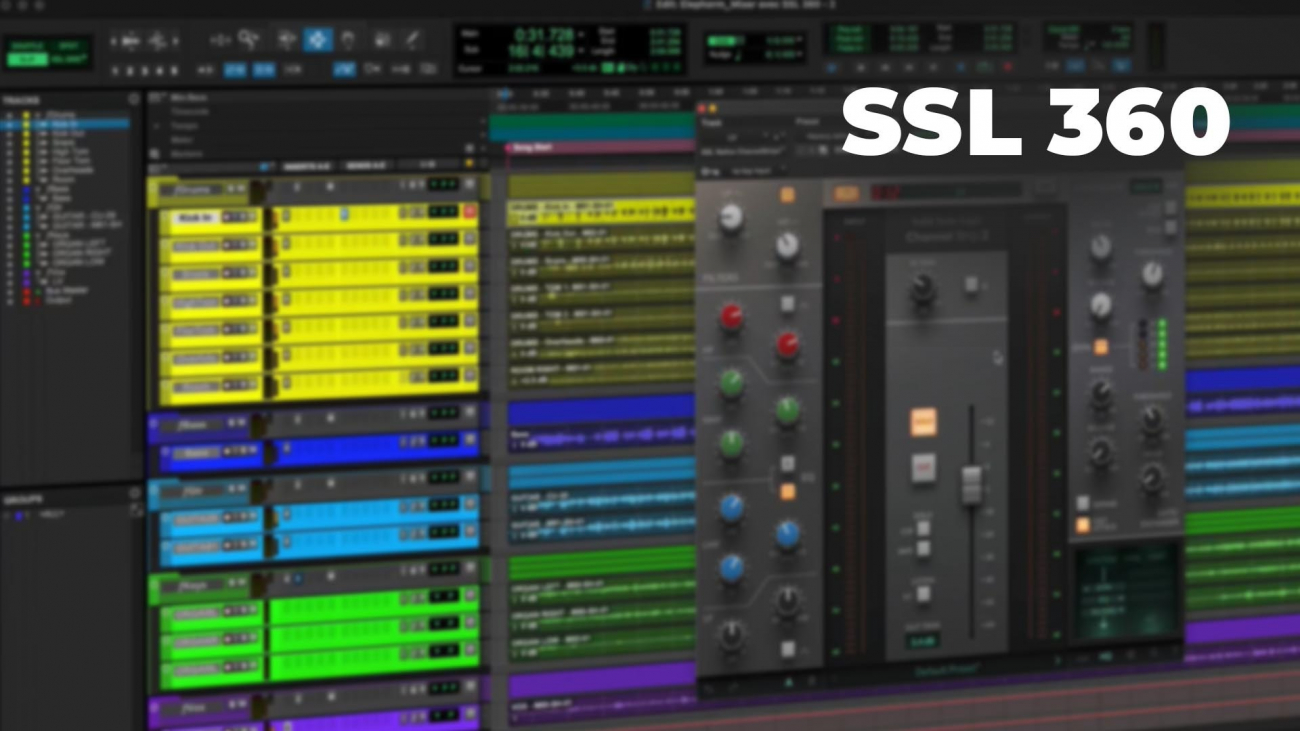The image size is (1300, 731).
Task: Click the red high-pass filter knob
Action: [732, 318]
